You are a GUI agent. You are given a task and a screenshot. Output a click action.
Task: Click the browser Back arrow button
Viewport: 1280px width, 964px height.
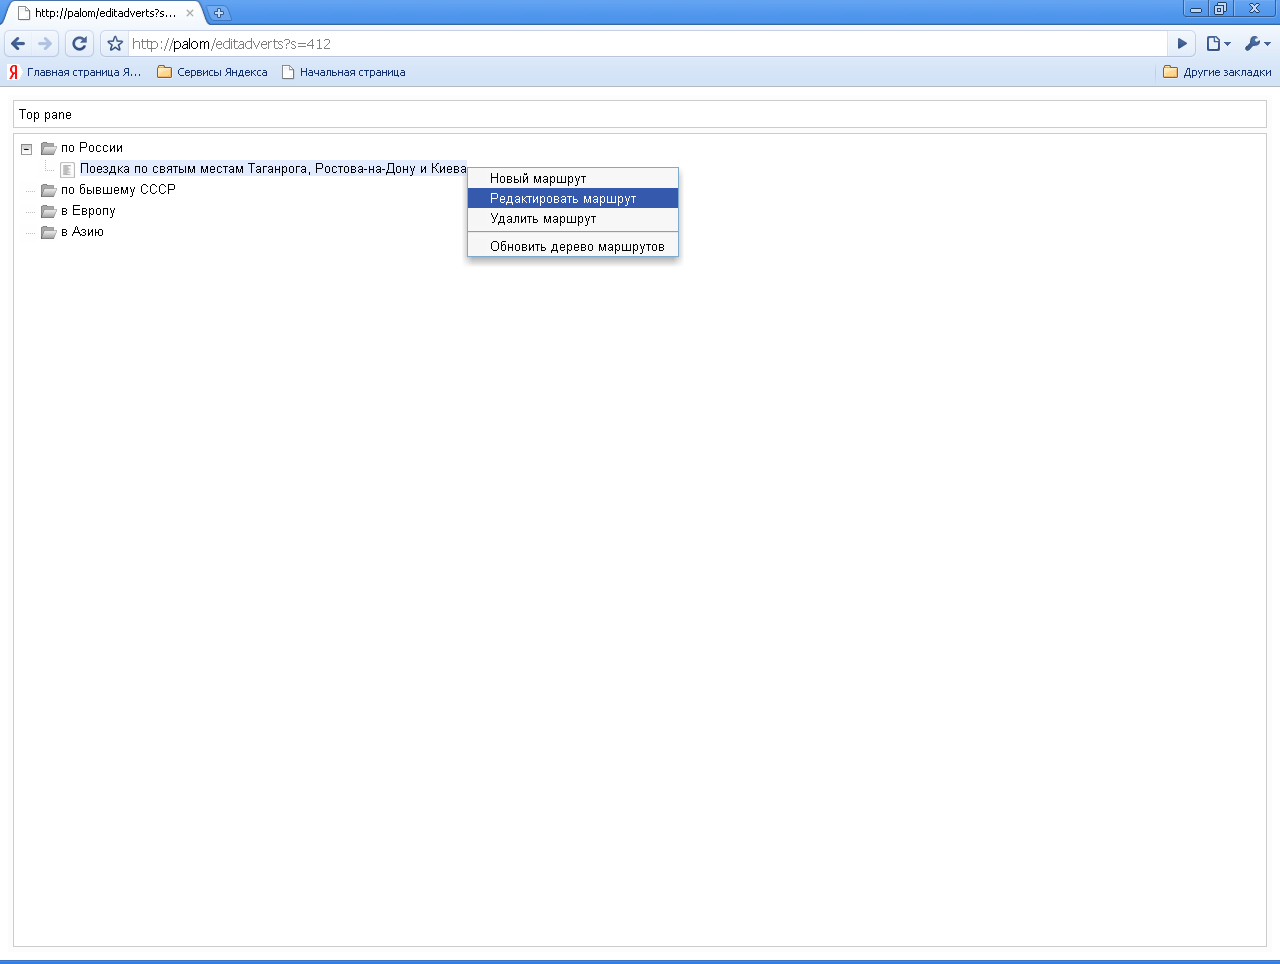(x=18, y=44)
